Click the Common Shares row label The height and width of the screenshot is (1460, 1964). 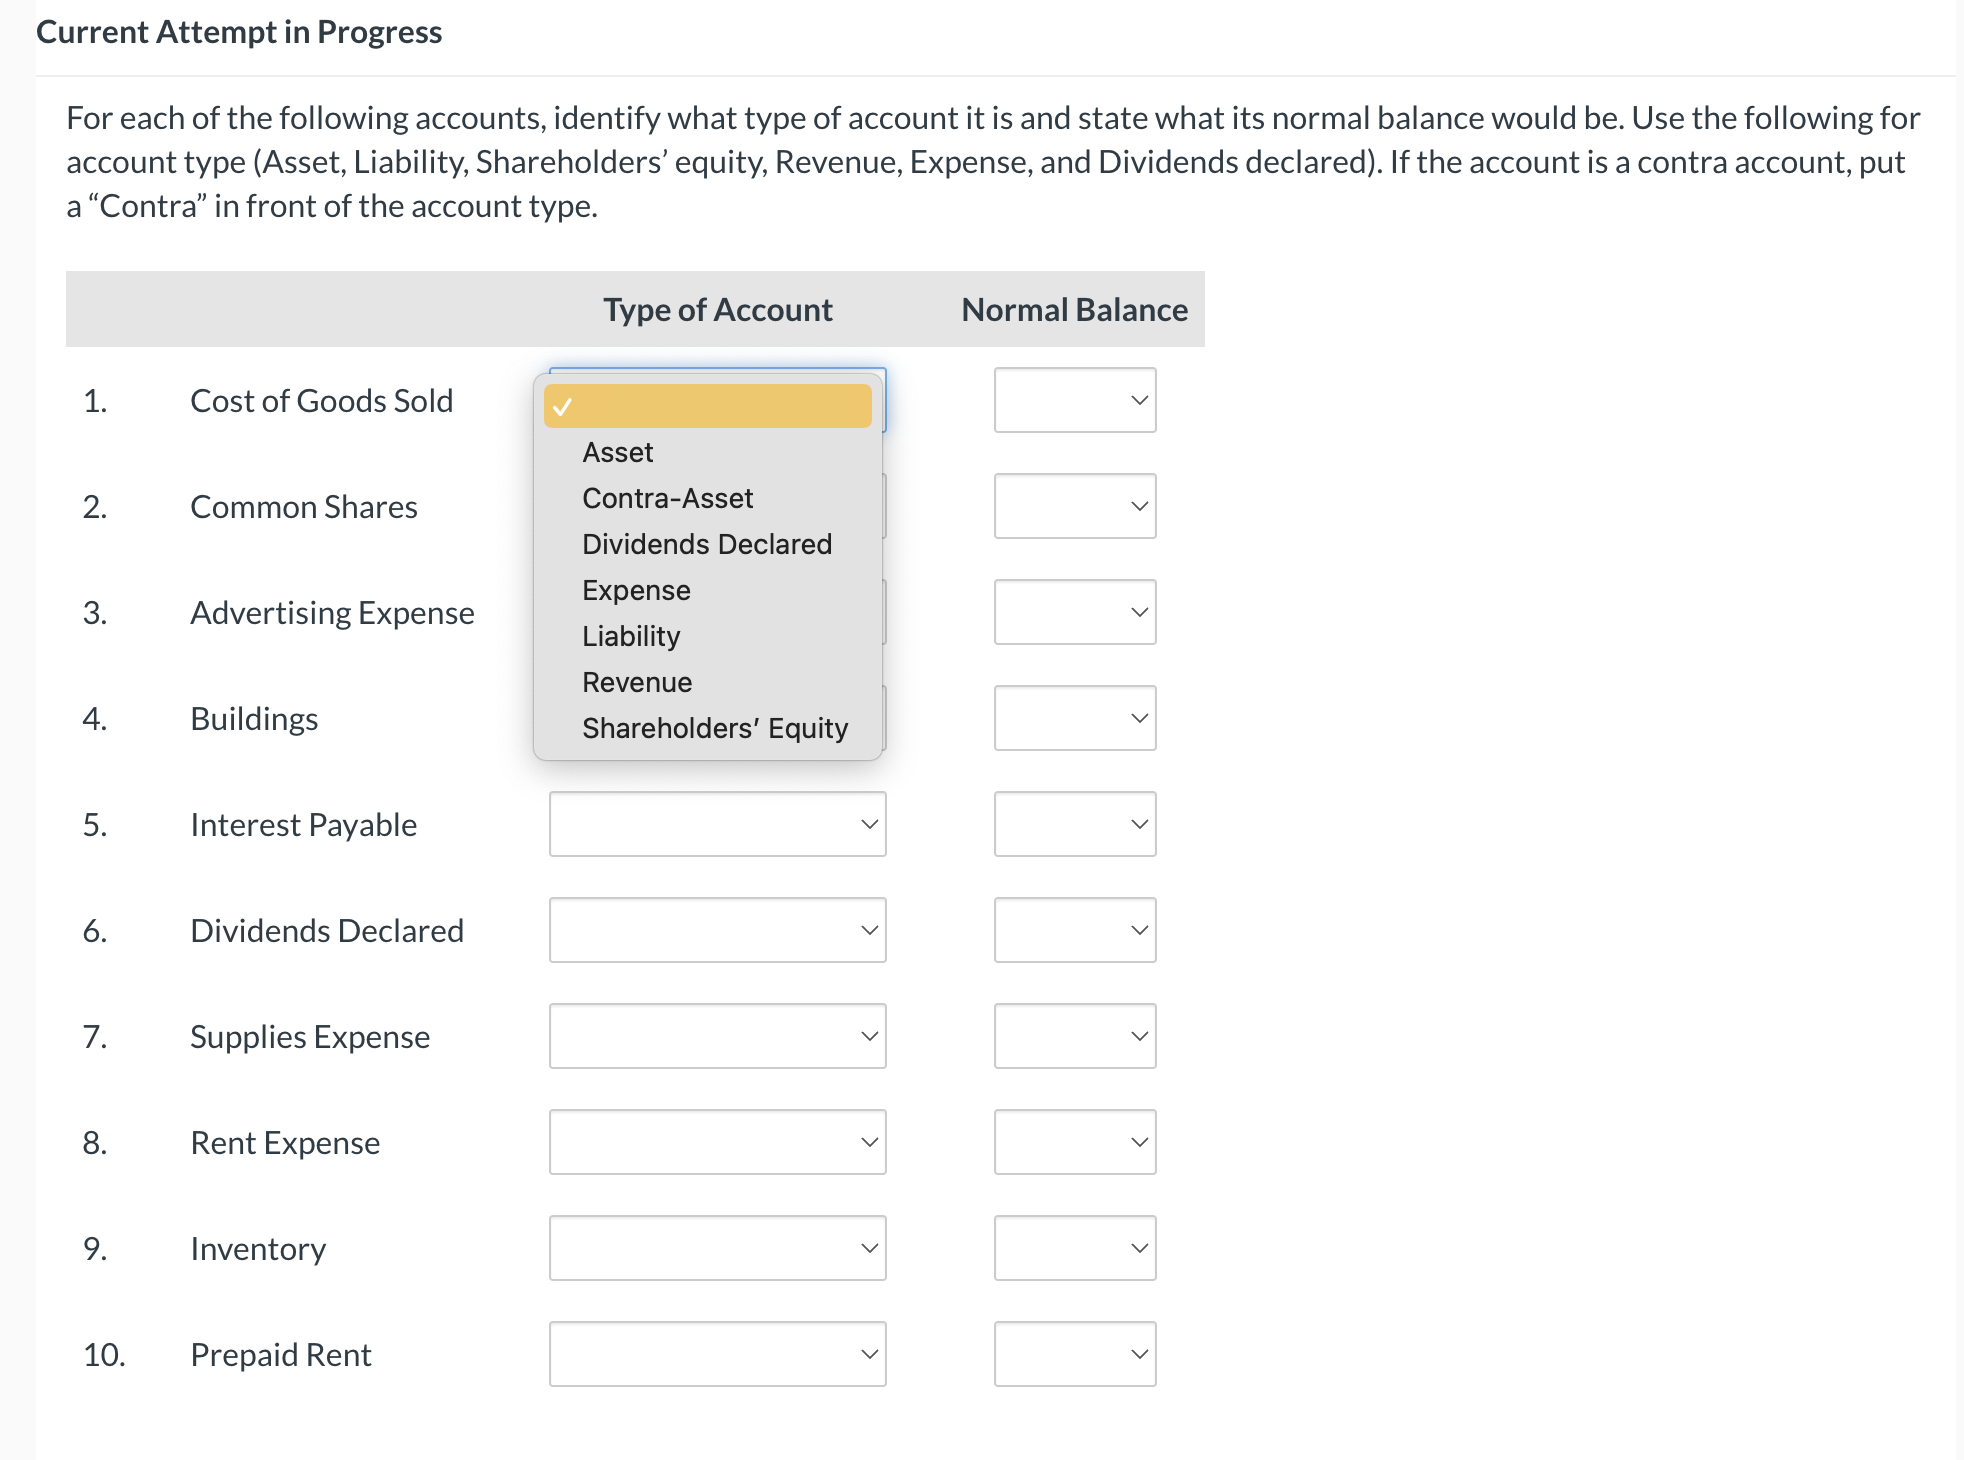(304, 507)
